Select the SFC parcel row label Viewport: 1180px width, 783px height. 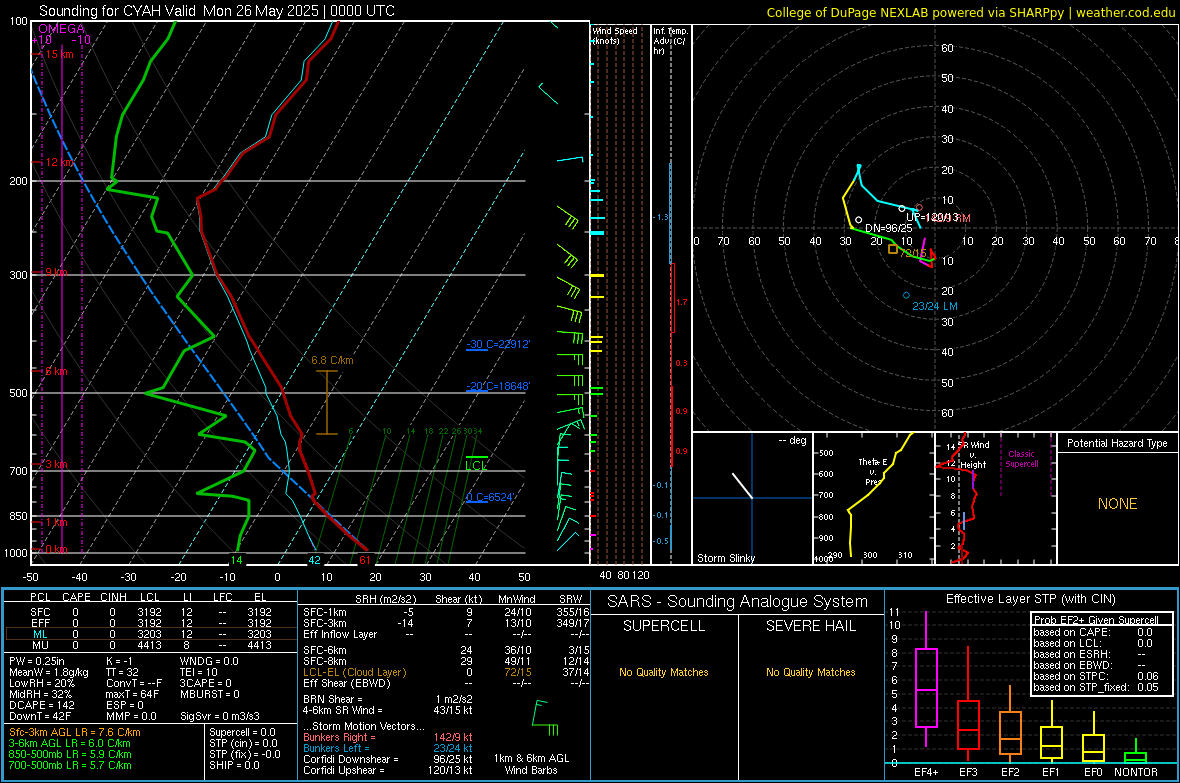[x=40, y=612]
